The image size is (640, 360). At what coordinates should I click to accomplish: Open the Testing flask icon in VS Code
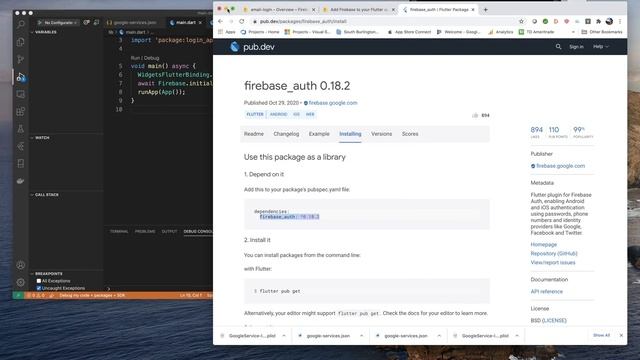20,129
